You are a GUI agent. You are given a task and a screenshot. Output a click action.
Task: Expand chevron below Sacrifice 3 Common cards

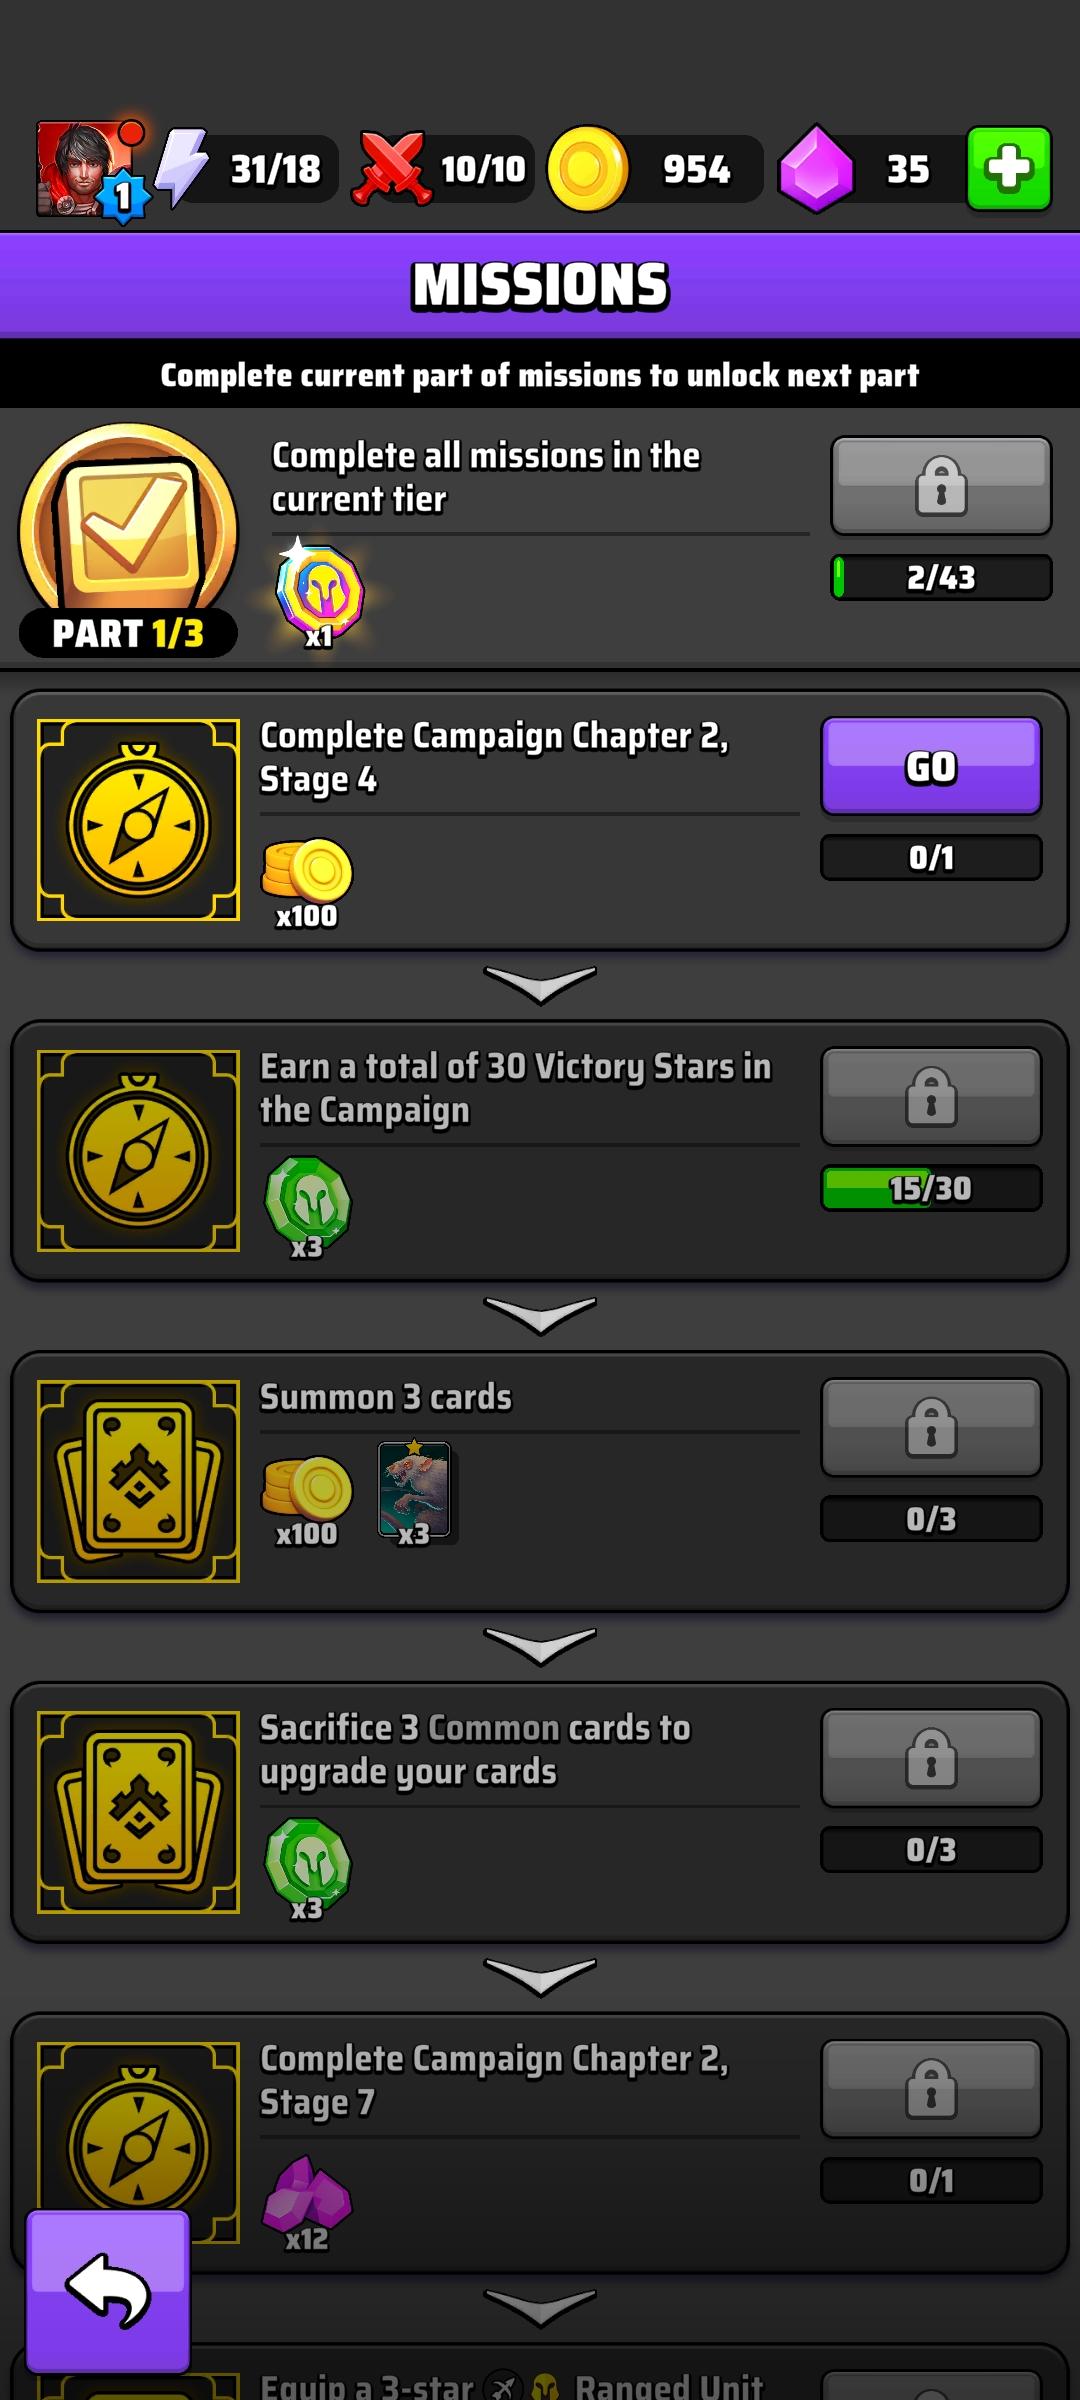[x=540, y=1977]
